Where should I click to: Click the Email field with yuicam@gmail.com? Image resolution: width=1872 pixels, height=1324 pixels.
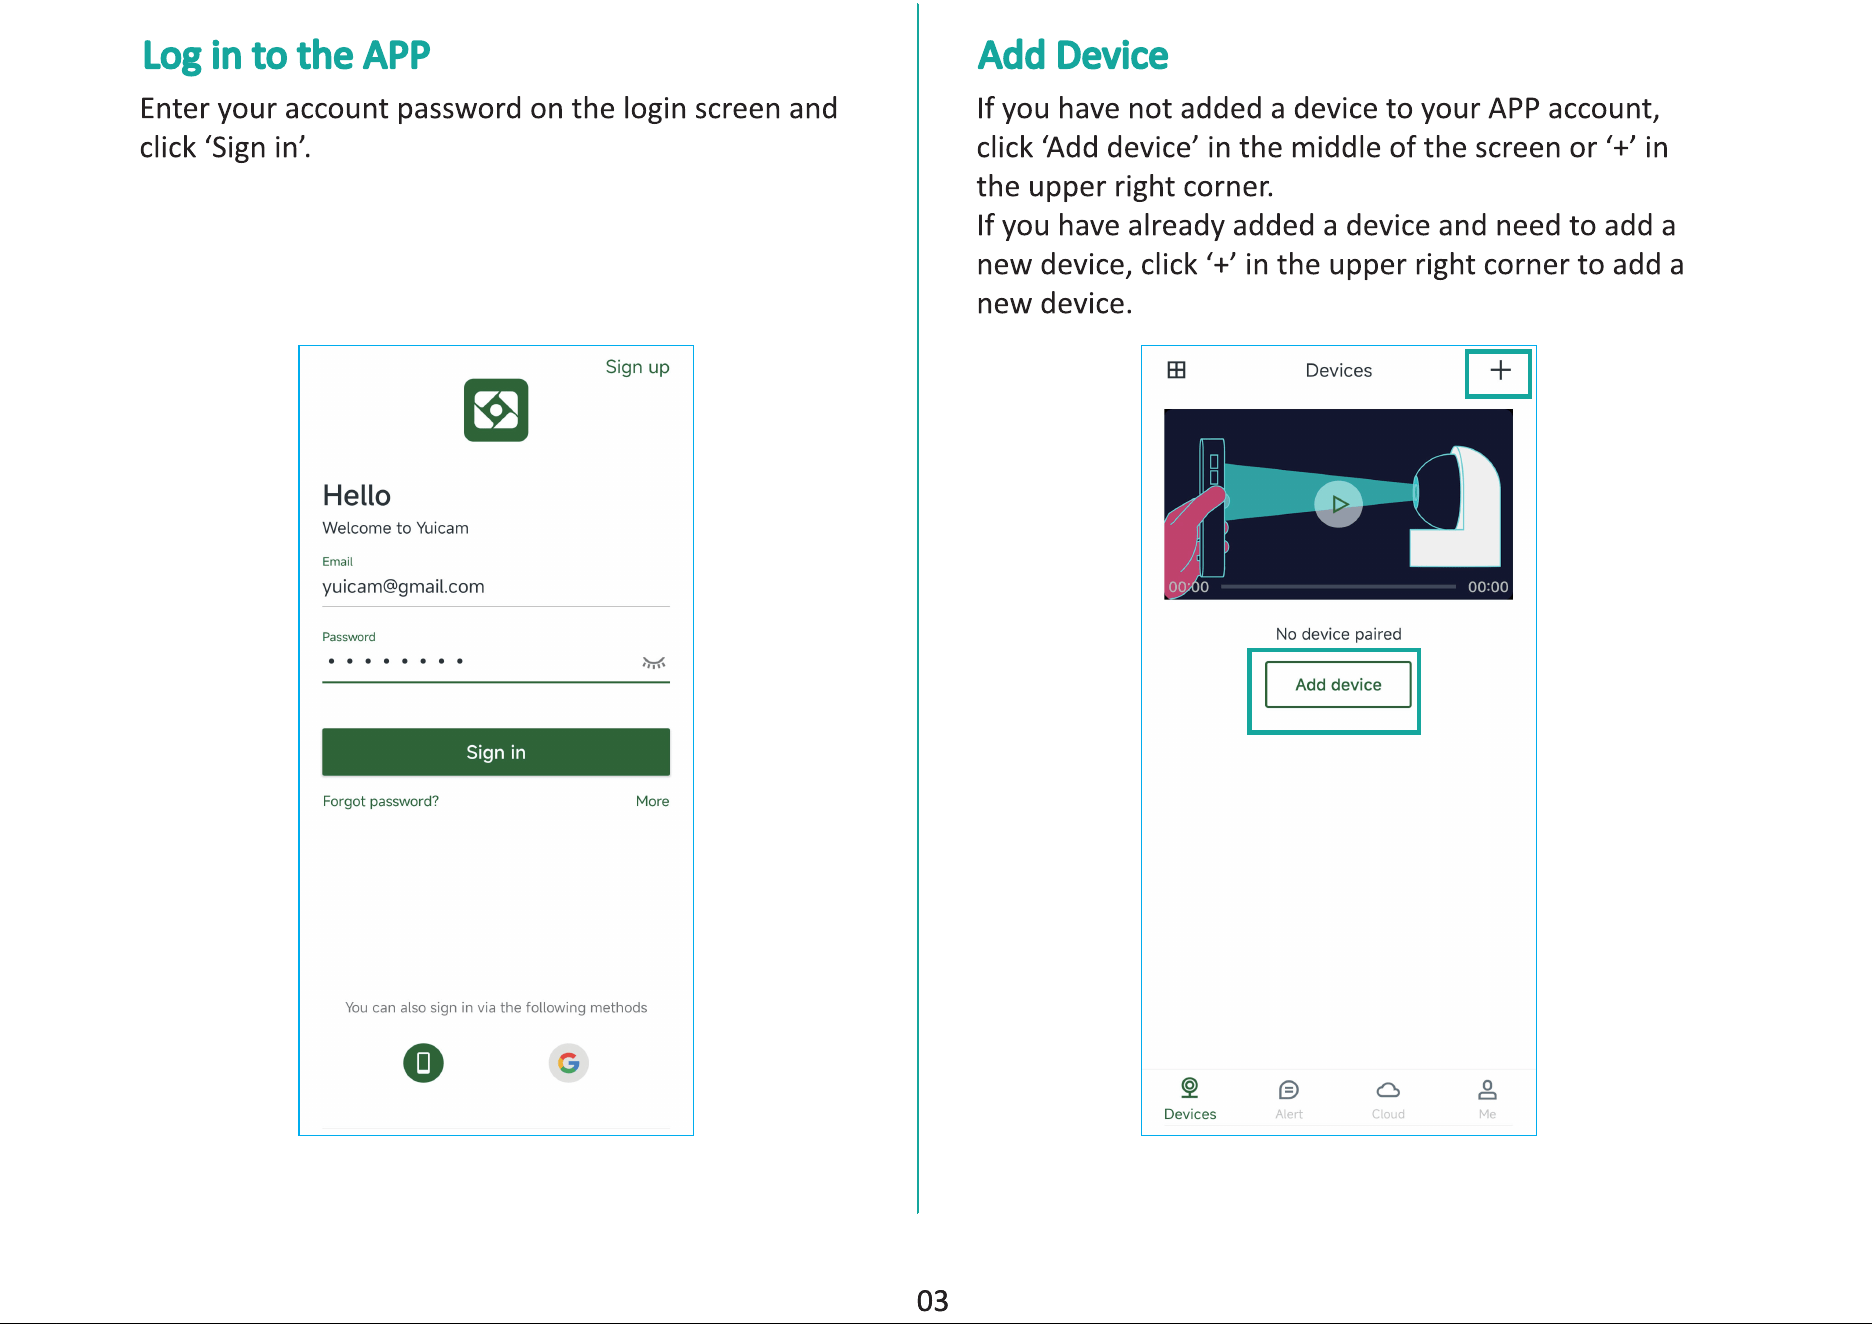point(496,587)
